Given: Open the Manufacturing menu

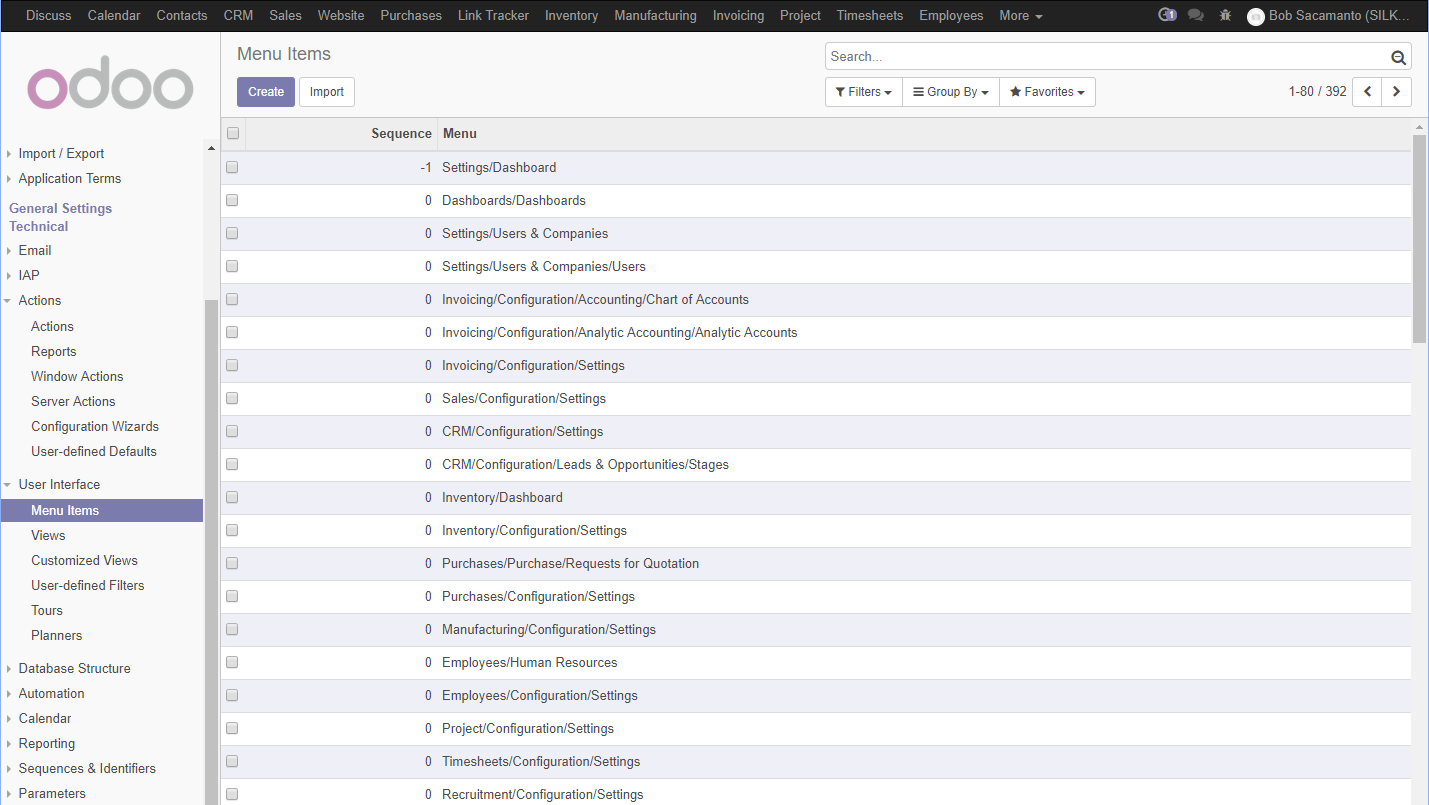Looking at the screenshot, I should tap(656, 16).
